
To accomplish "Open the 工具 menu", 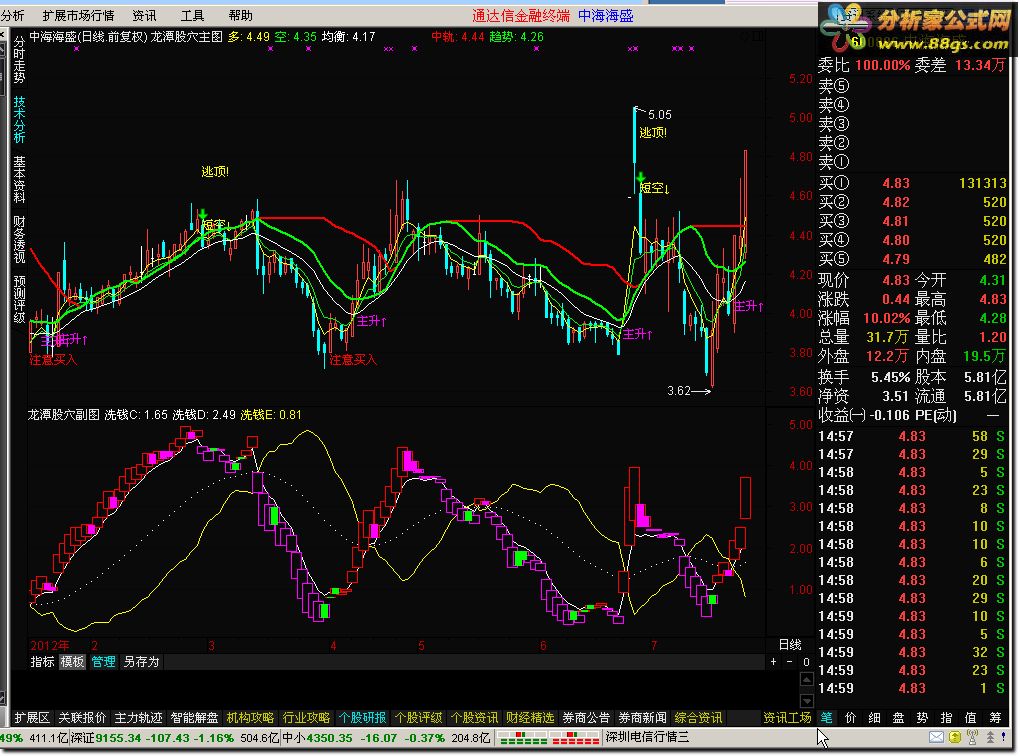I will (193, 16).
